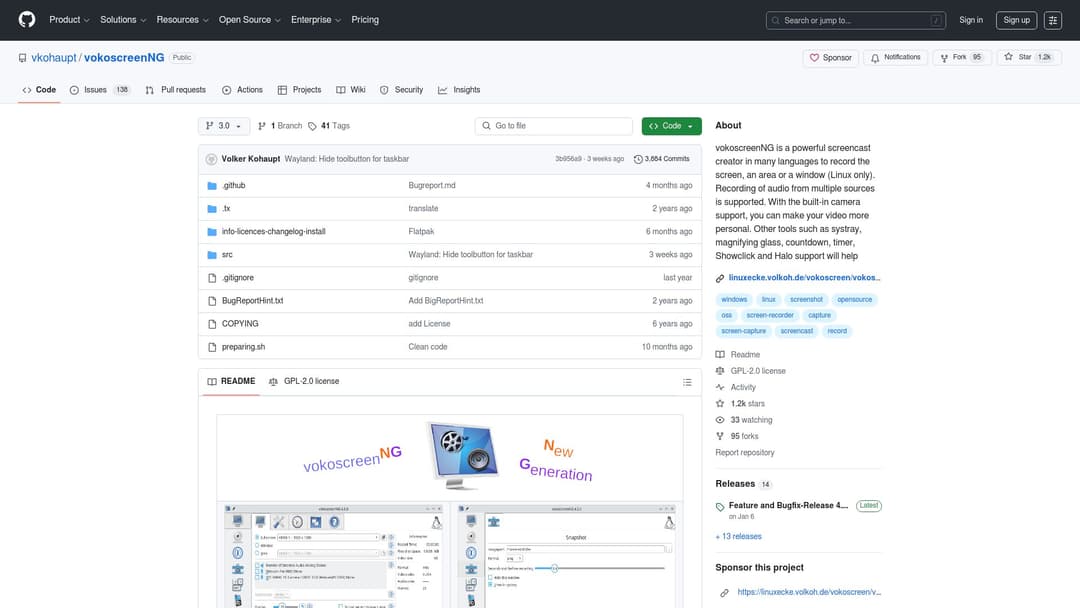Open the .tx folder
The image size is (1080, 608).
pos(226,209)
